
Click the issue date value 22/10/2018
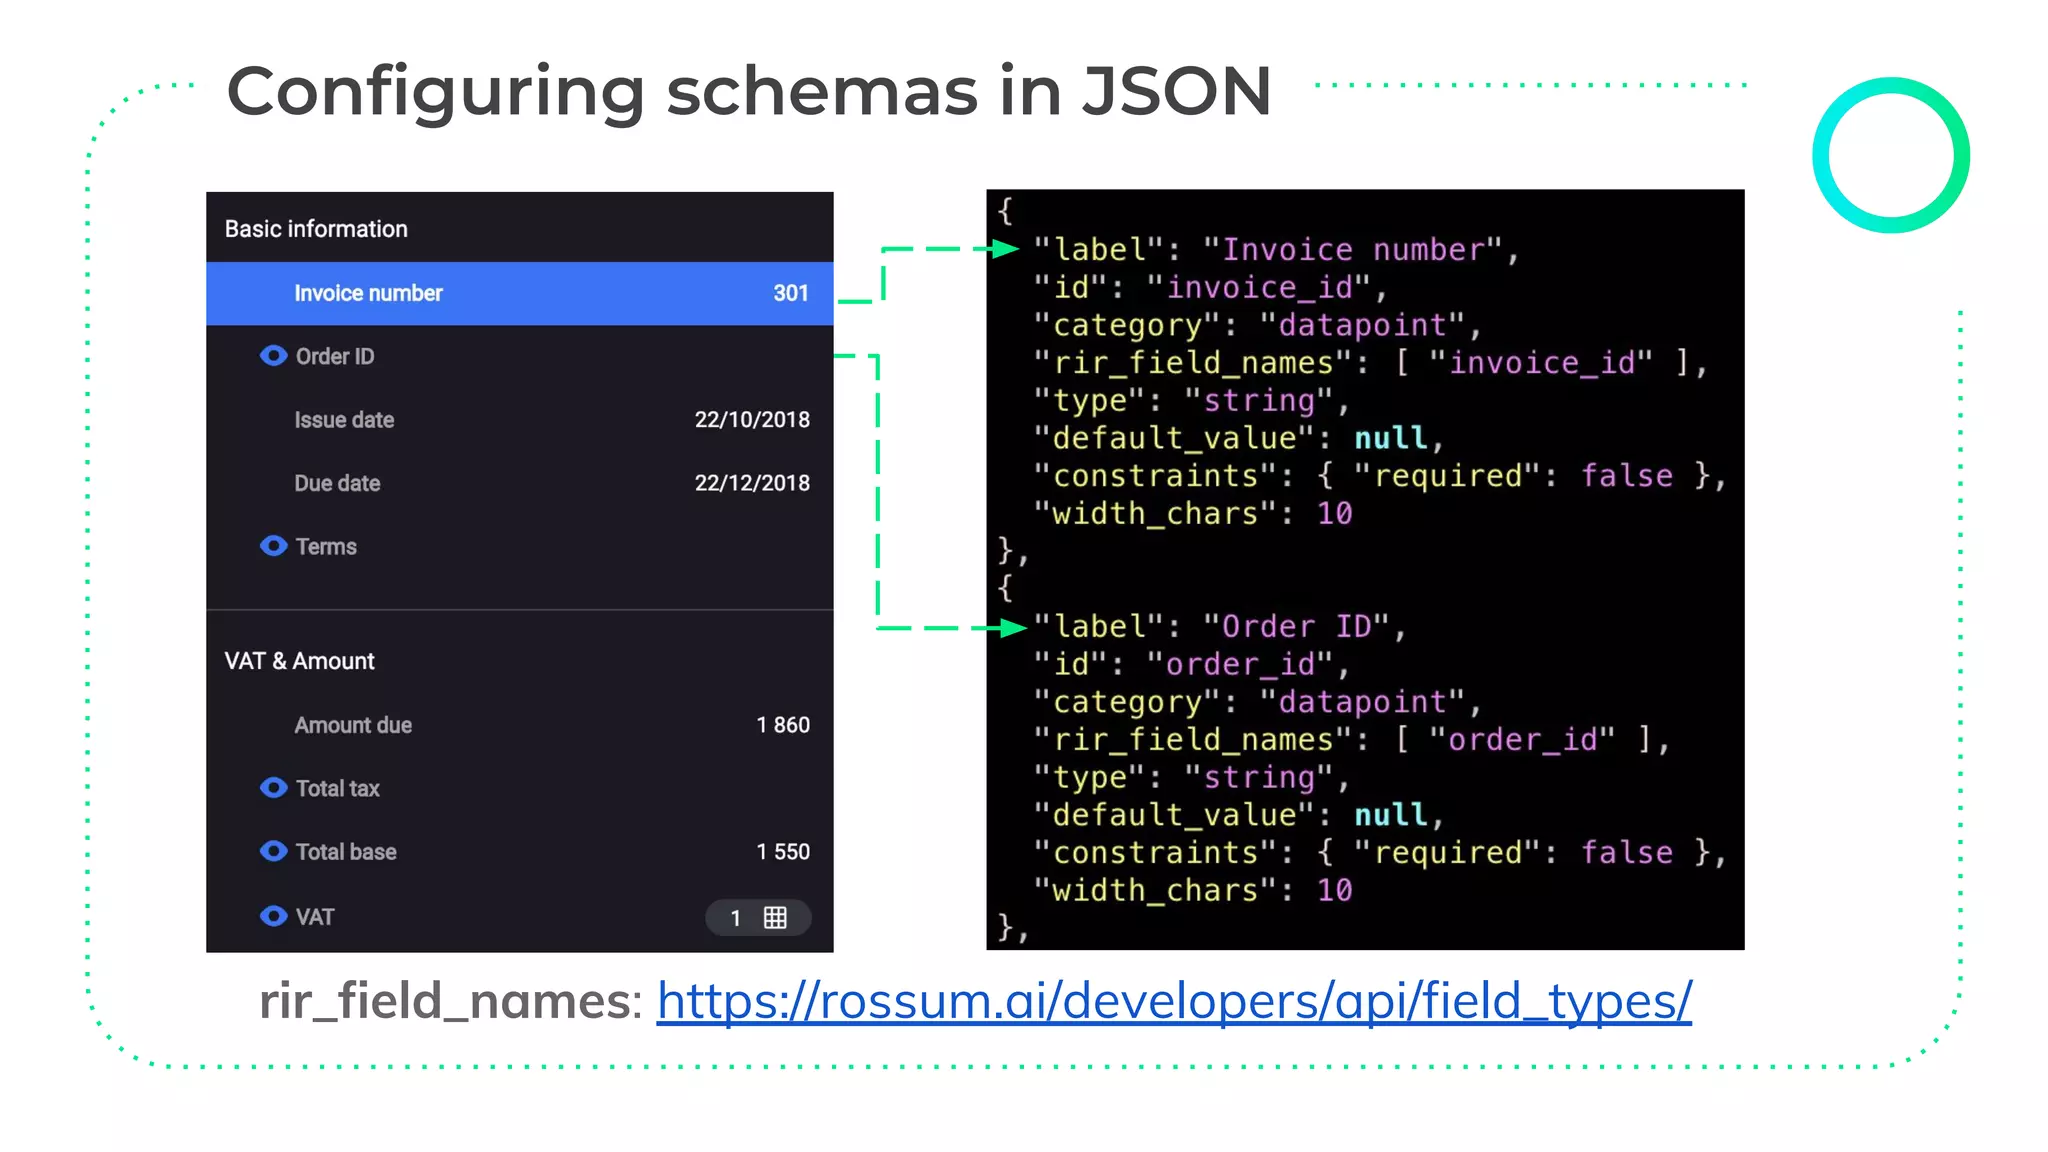752,420
